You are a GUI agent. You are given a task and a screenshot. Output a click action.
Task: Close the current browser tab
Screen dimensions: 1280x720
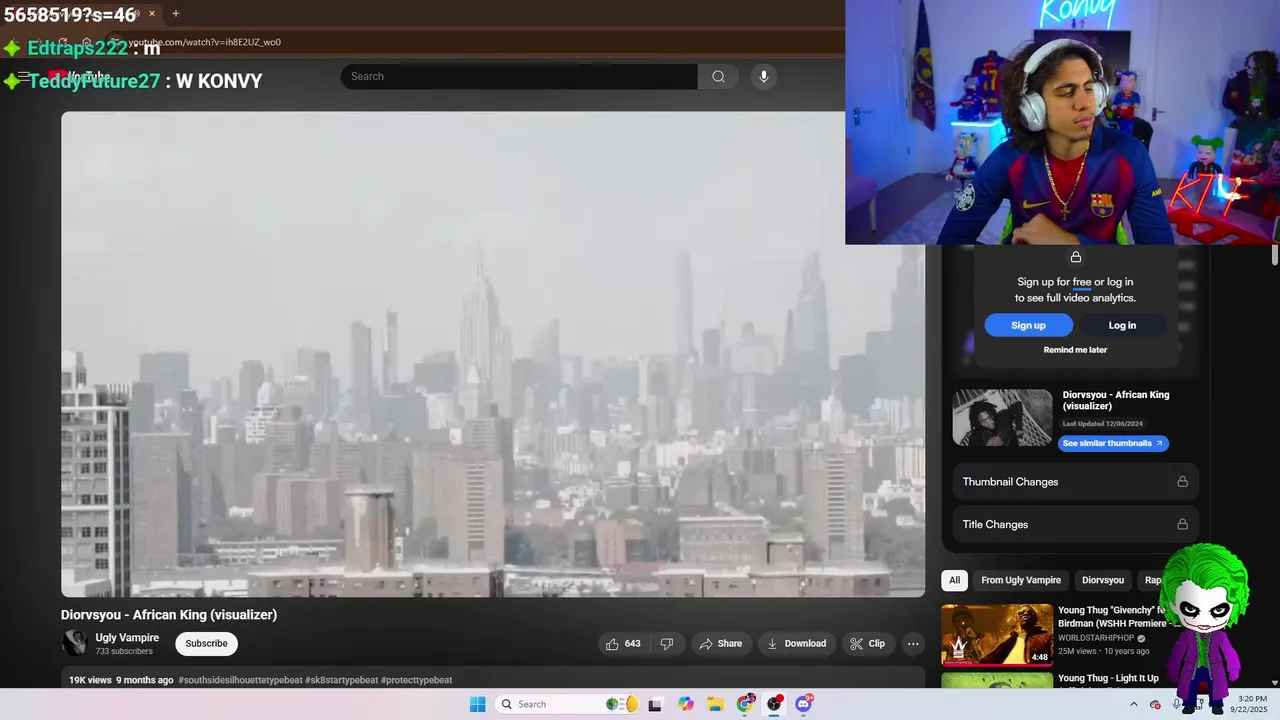[x=152, y=14]
